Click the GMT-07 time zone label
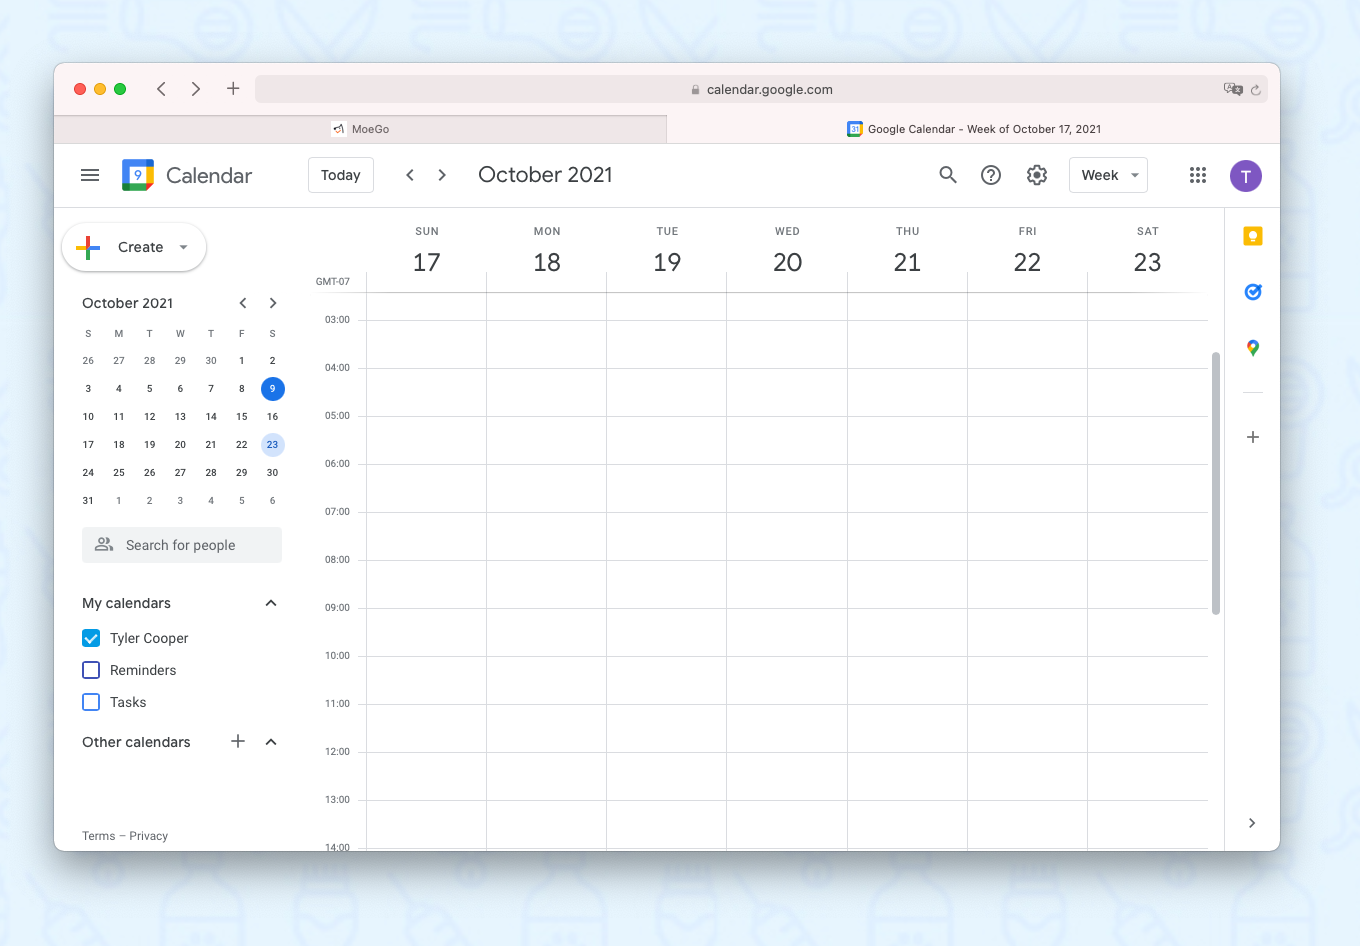 pyautogui.click(x=333, y=282)
